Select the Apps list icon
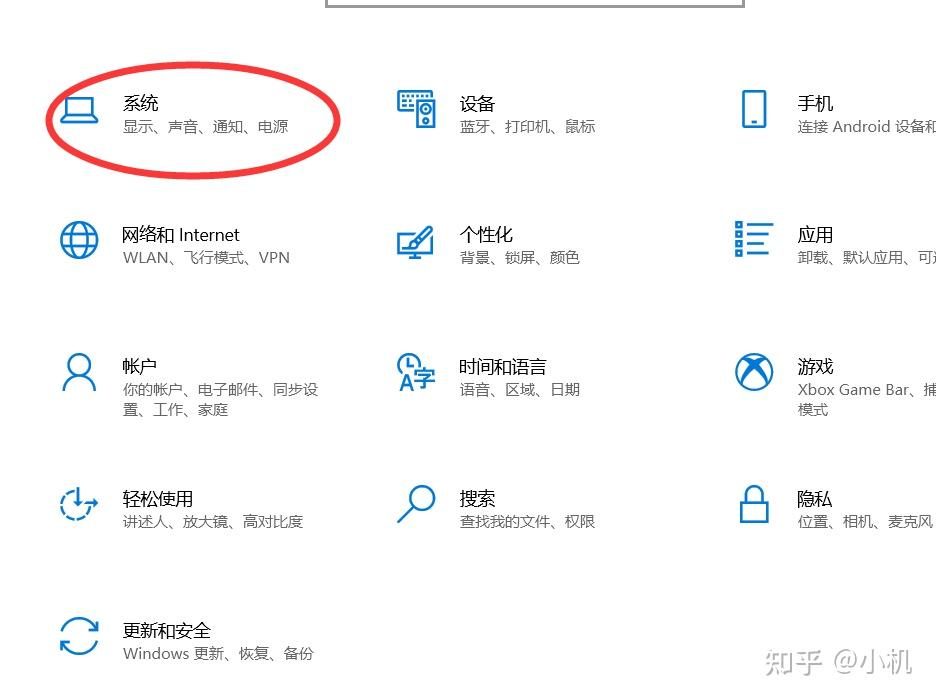The width and height of the screenshot is (936, 700). (753, 240)
